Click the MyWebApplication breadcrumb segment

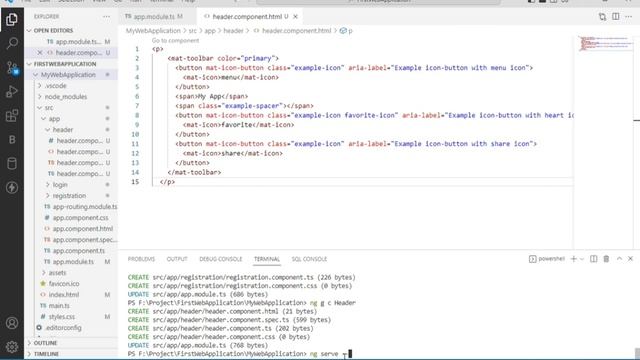[153, 31]
